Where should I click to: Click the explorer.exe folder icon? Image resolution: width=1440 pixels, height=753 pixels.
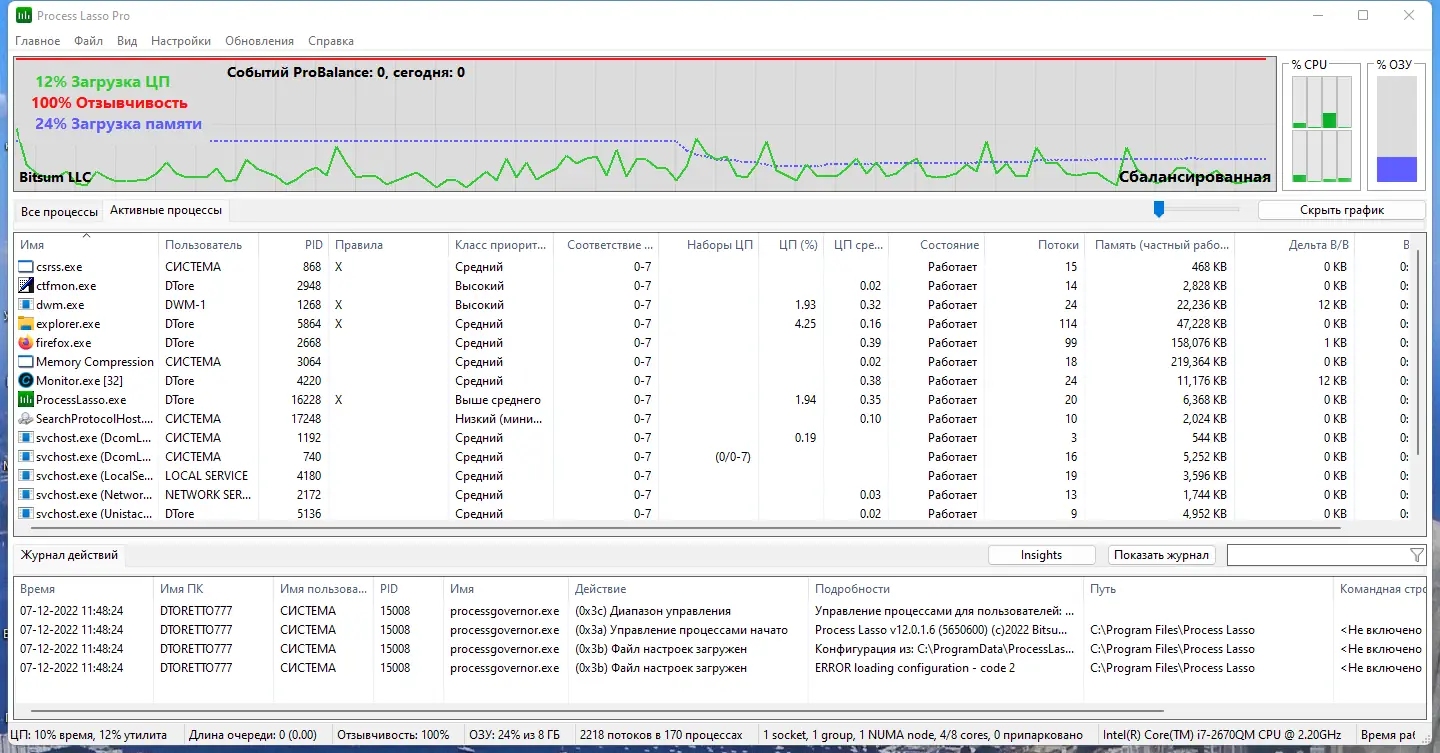pos(26,324)
